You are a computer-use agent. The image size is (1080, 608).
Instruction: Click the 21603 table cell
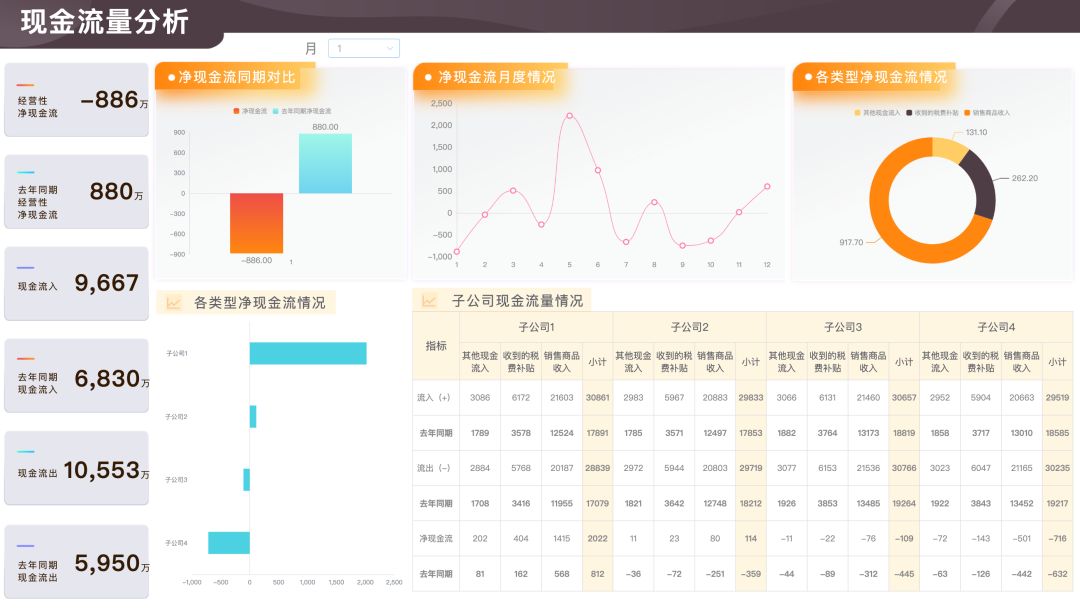click(x=562, y=397)
